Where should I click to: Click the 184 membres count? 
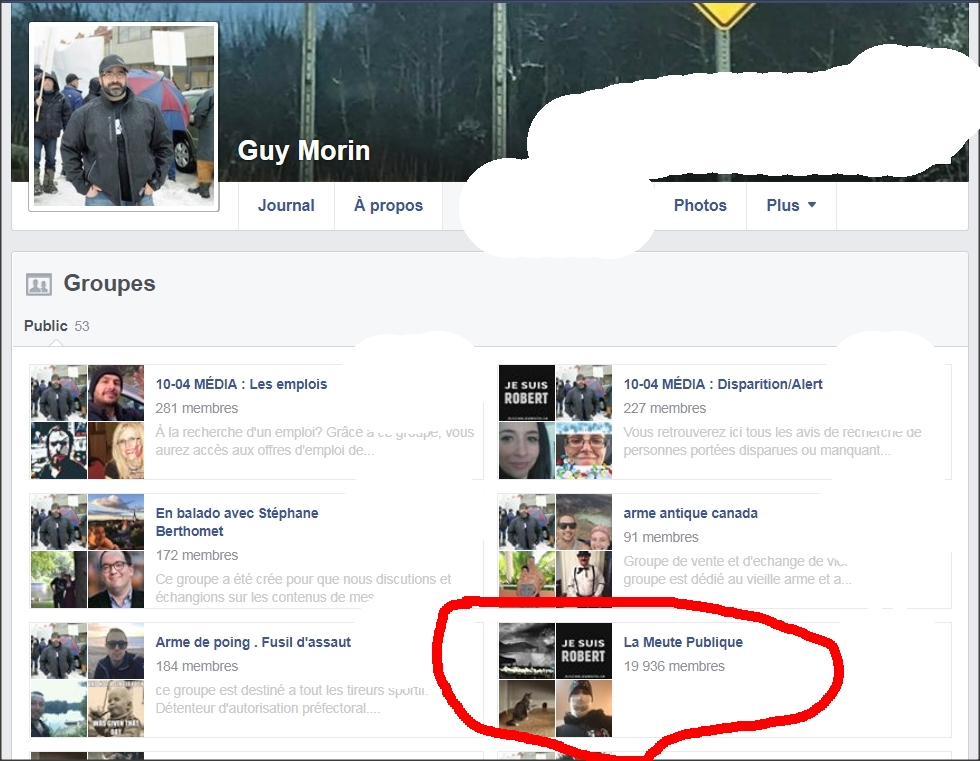197,667
